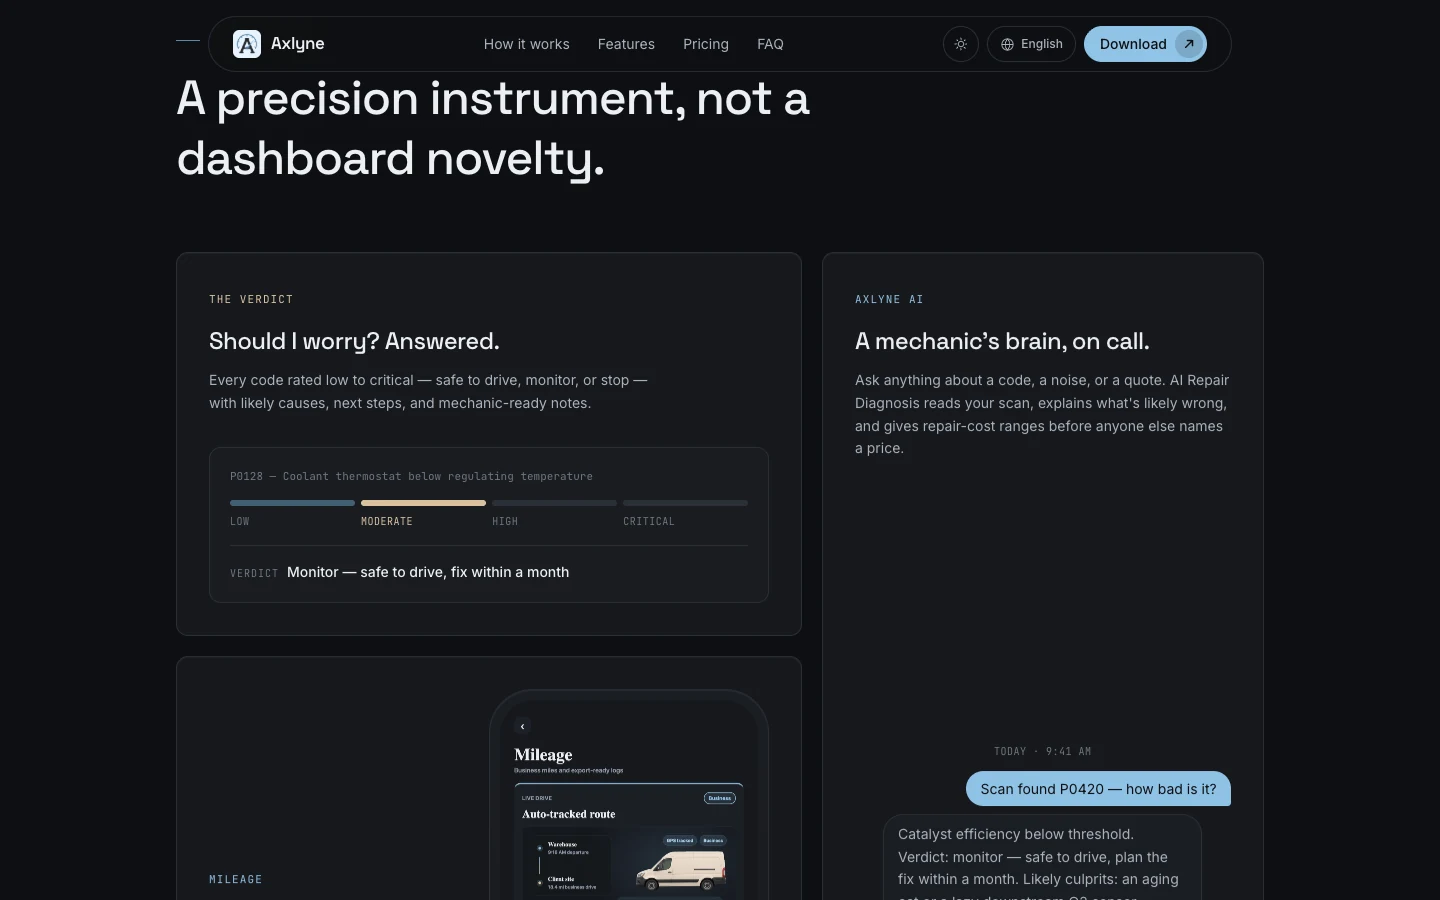Click the Client site route stop marker

click(540, 883)
